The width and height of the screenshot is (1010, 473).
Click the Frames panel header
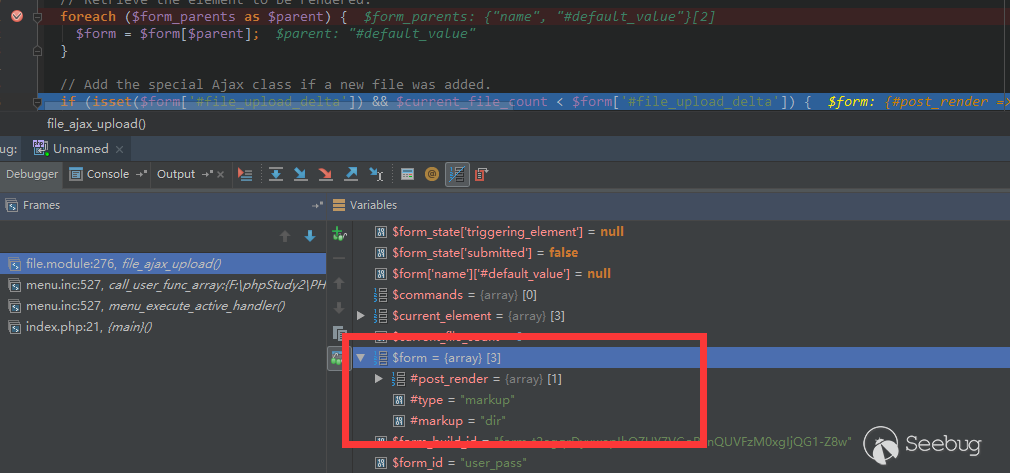163,205
